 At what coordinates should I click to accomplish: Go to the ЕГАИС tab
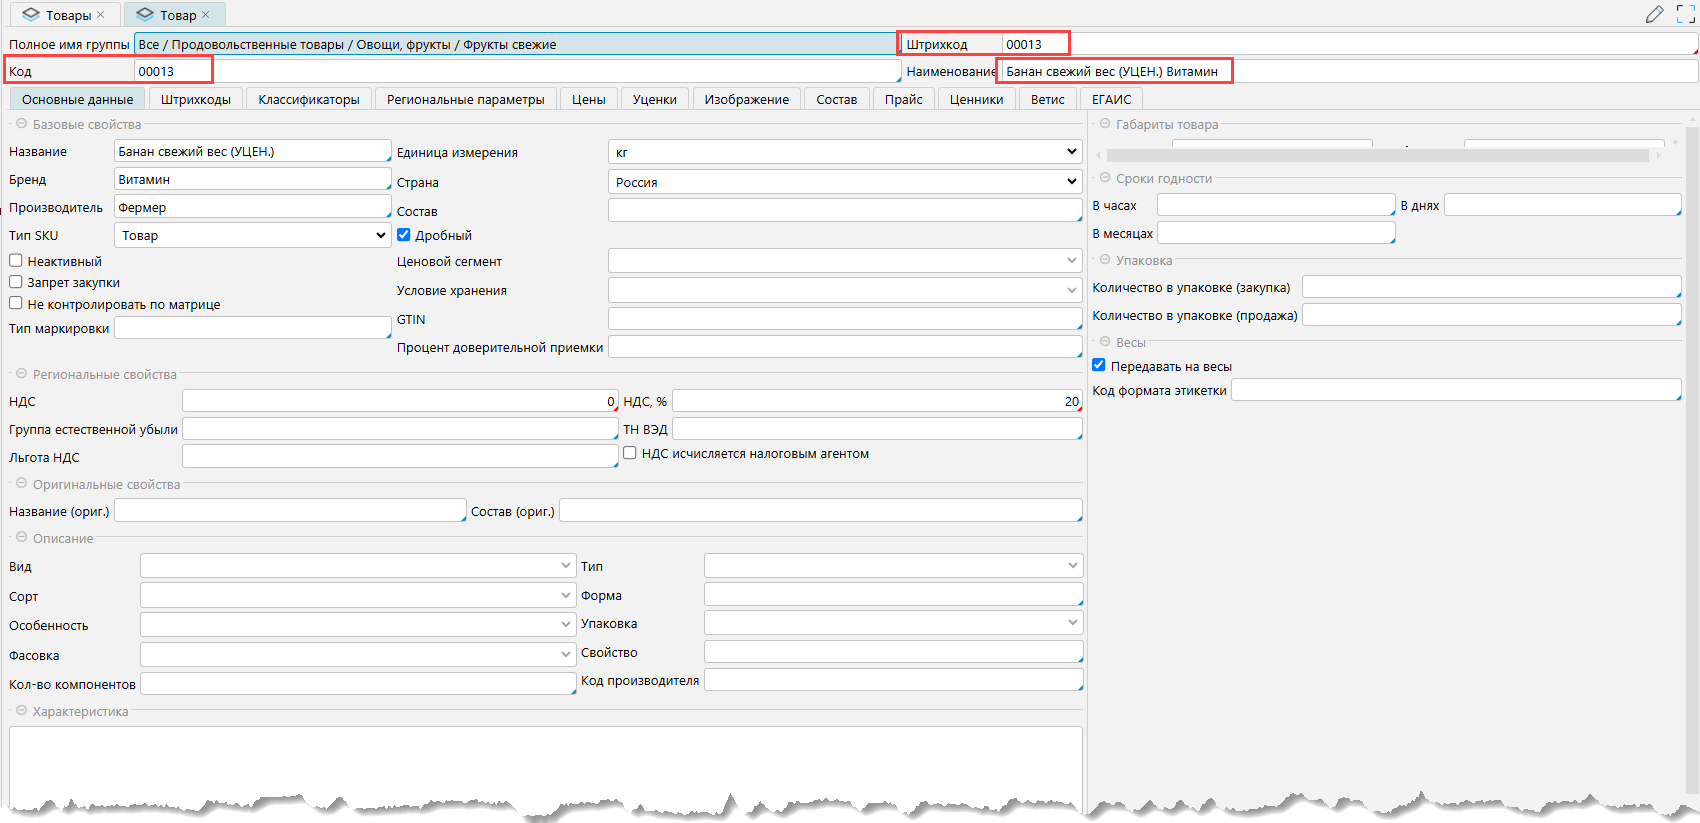pos(1111,99)
